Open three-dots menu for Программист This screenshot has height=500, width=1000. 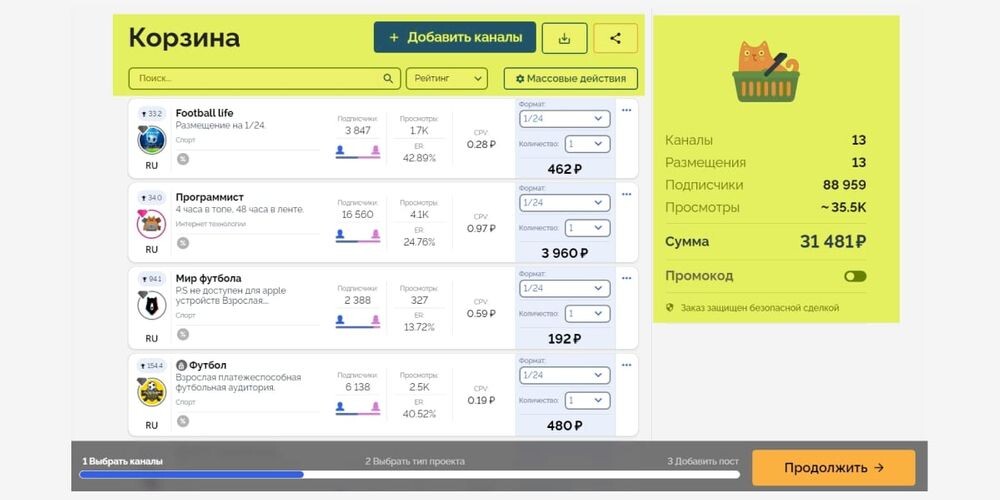626,194
